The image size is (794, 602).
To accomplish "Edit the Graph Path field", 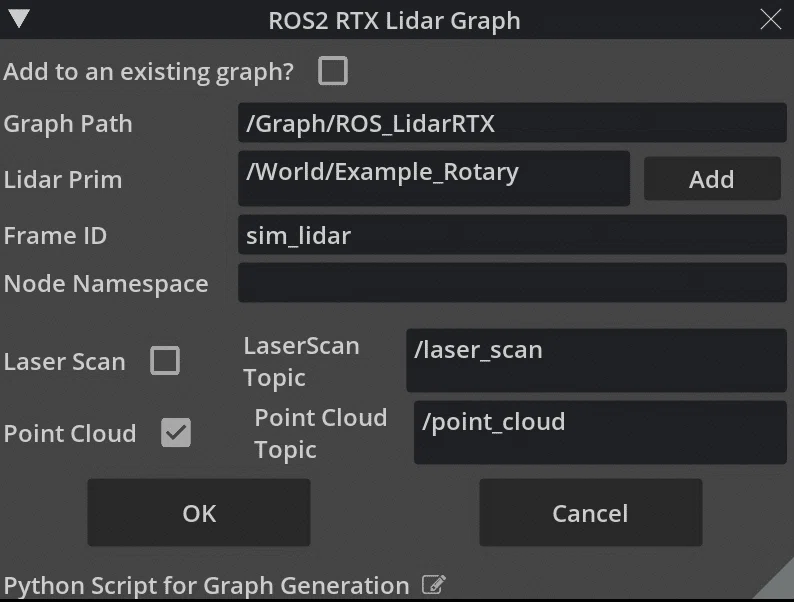I will (x=512, y=123).
